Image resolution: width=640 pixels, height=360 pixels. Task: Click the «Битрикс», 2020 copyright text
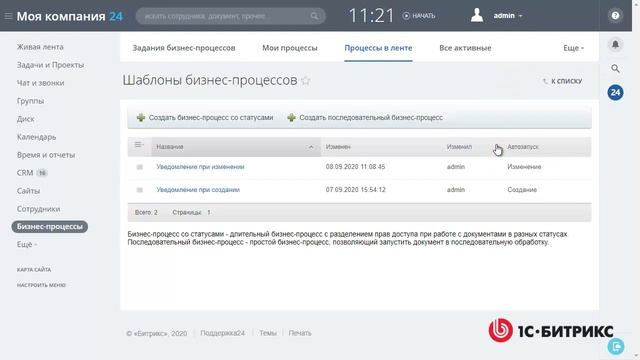pos(156,333)
